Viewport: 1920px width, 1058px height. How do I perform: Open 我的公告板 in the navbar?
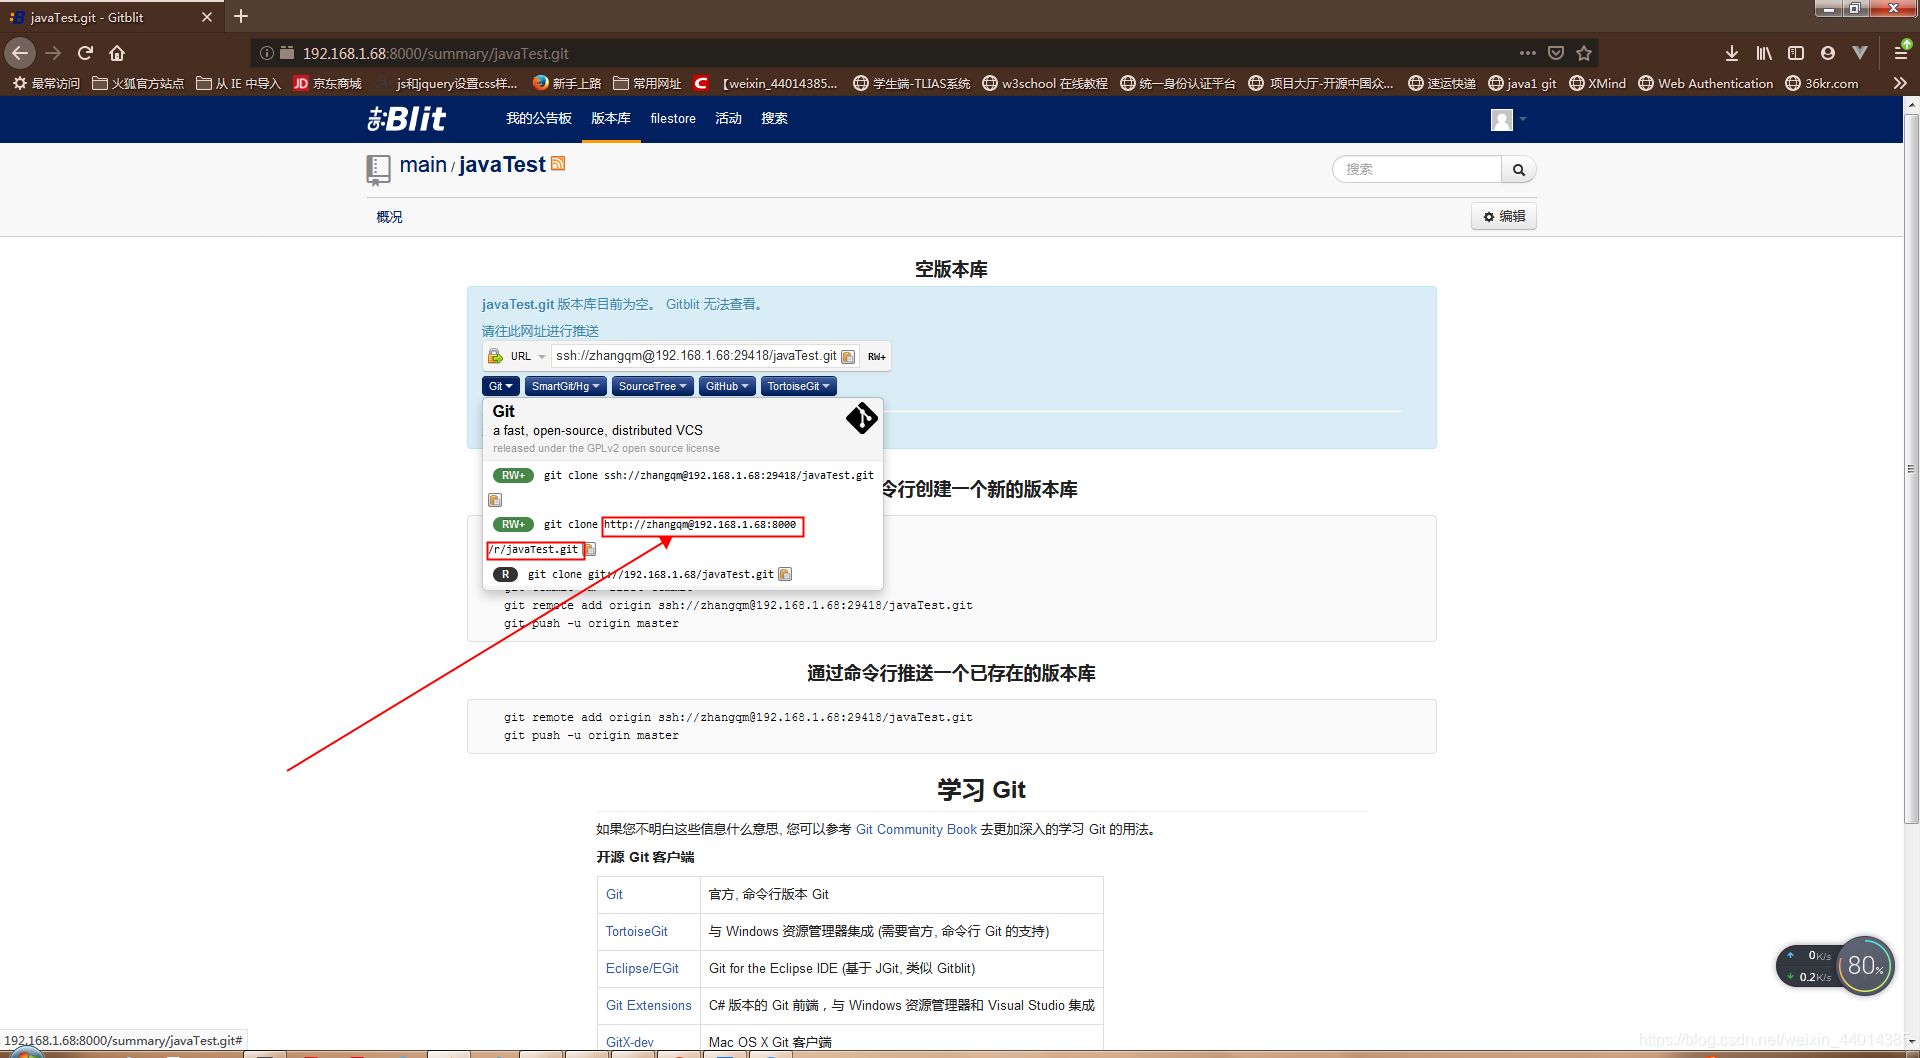coord(539,119)
